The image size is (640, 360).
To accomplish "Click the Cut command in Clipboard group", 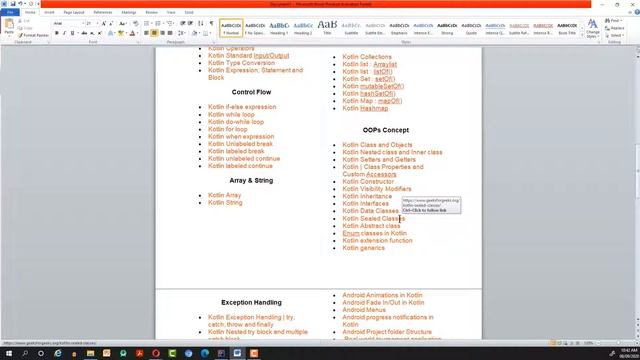I will pyautogui.click(x=24, y=21).
